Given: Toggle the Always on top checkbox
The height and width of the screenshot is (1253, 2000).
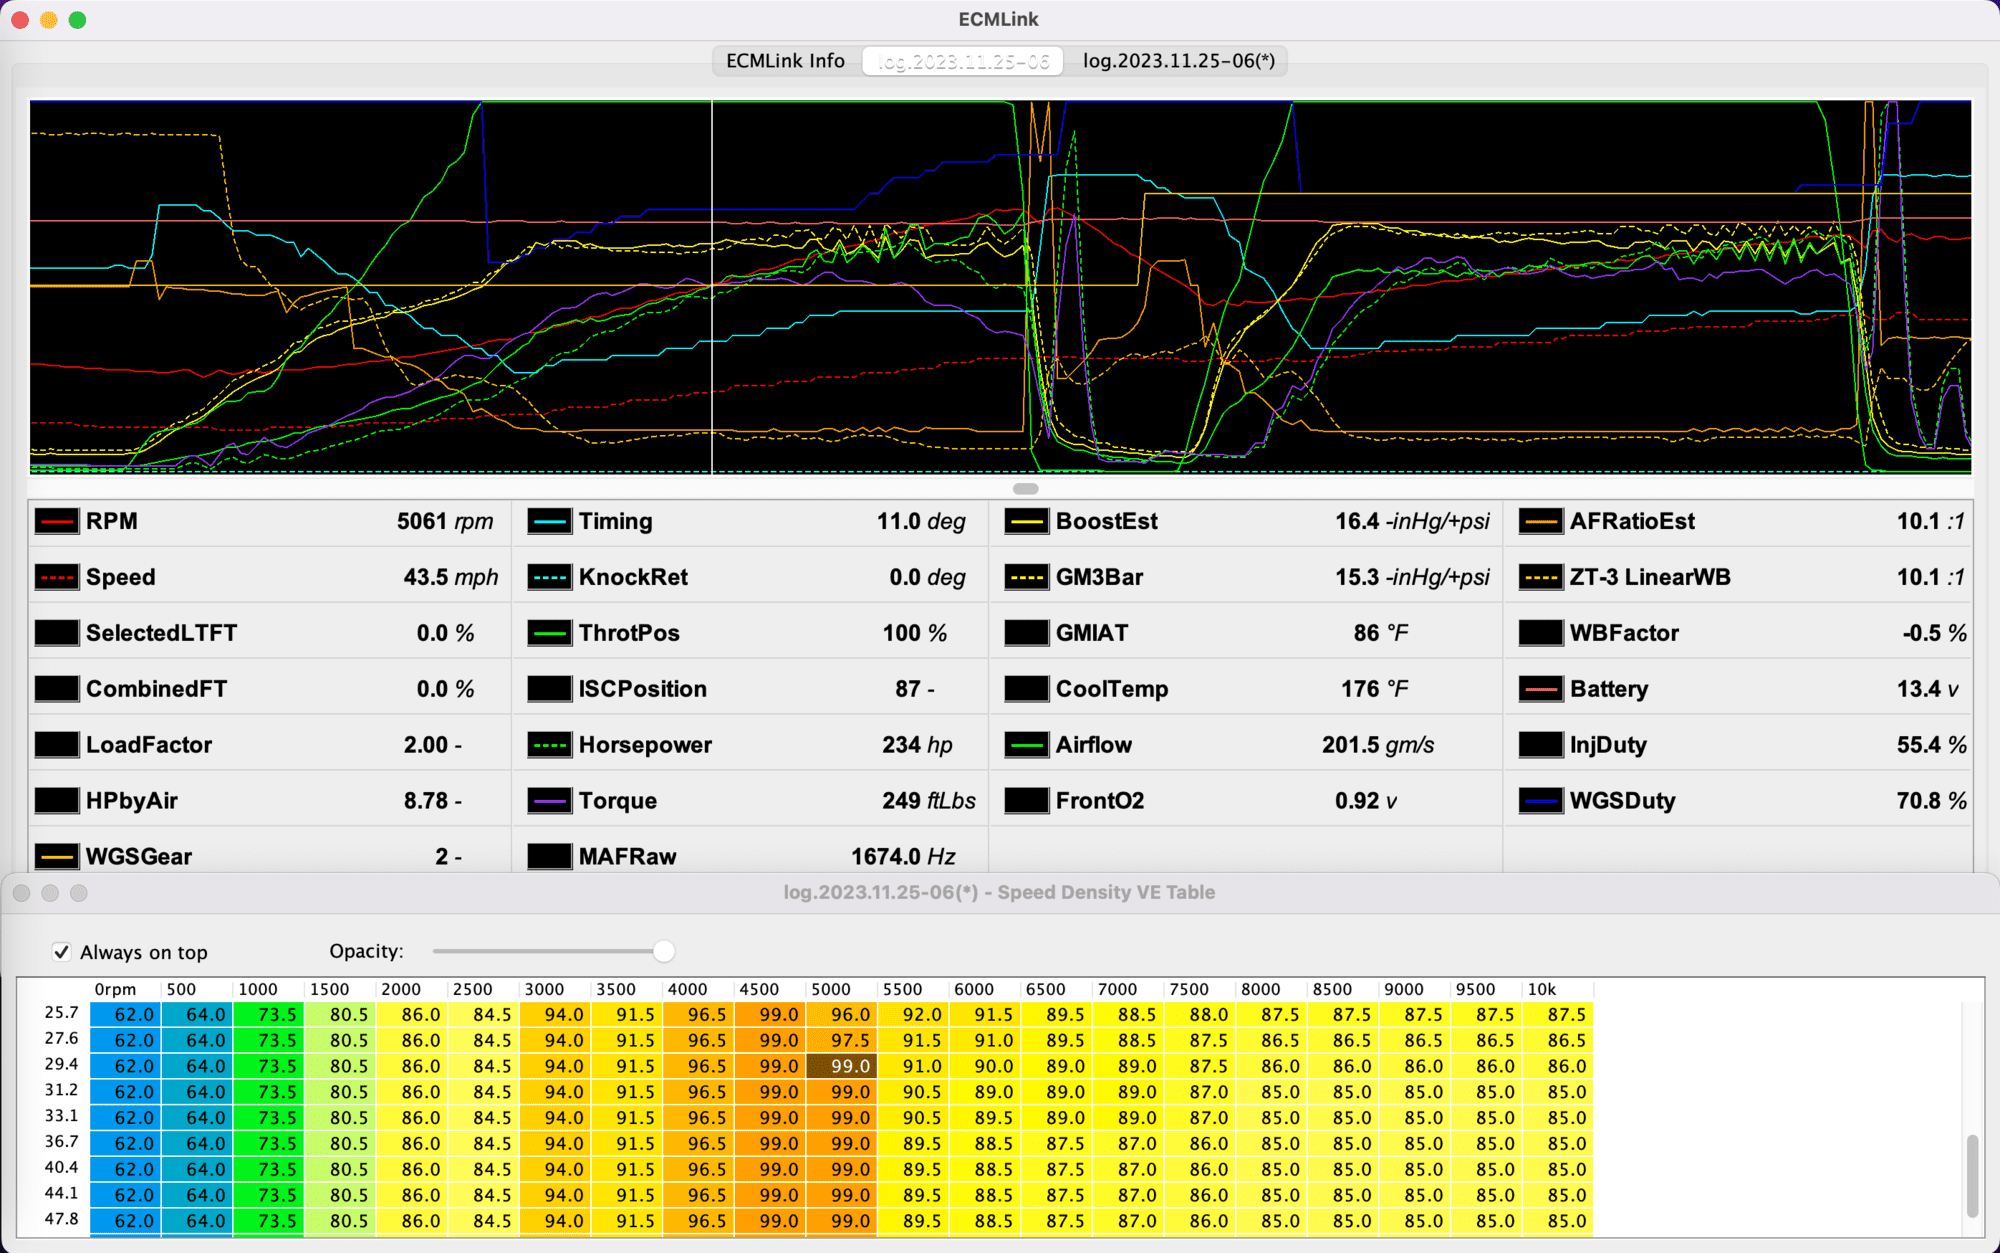Looking at the screenshot, I should tap(62, 952).
